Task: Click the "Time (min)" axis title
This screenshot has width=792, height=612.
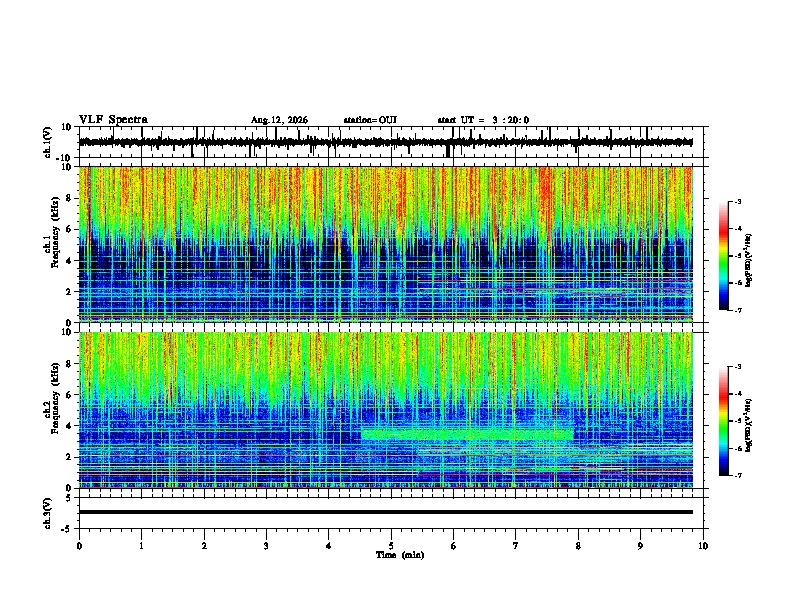Action: coord(400,555)
